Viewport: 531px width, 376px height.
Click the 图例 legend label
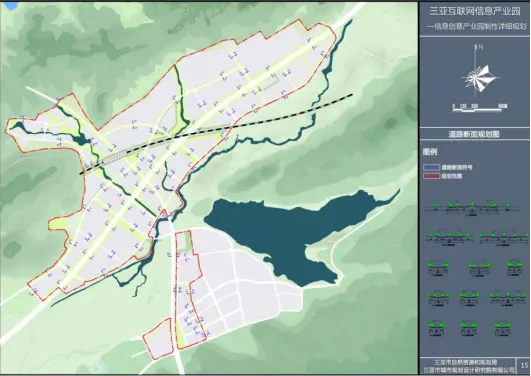[x=430, y=152]
